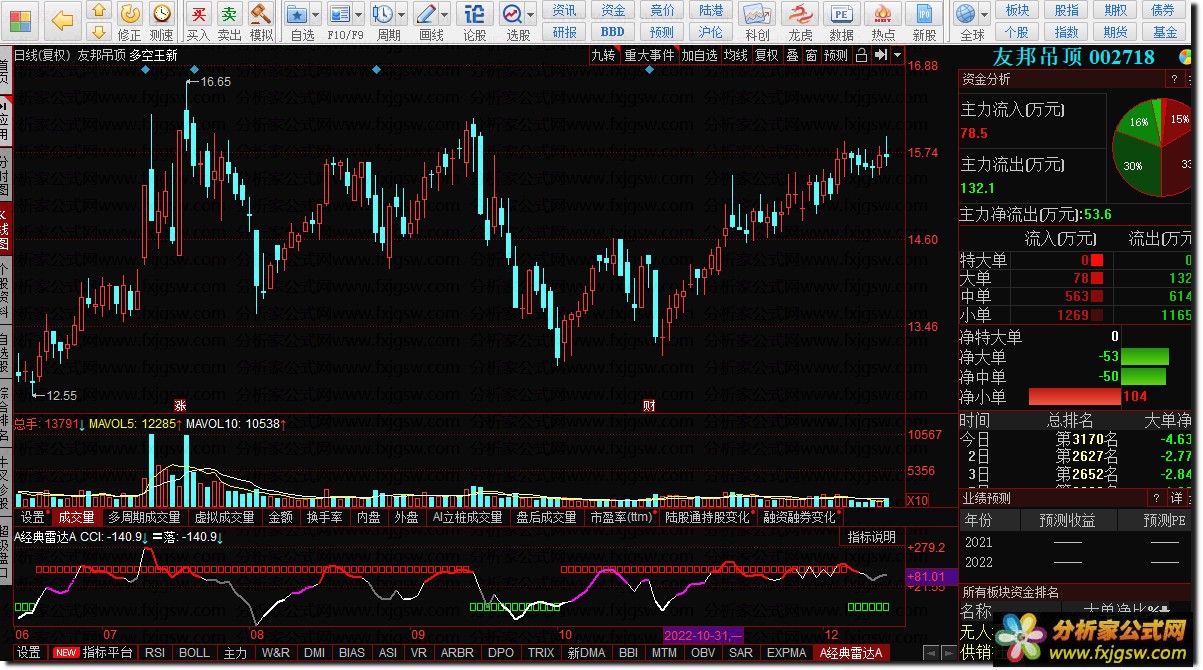Click the help question mark in 资金分析
The height and width of the screenshot is (670, 1203).
click(x=1172, y=79)
